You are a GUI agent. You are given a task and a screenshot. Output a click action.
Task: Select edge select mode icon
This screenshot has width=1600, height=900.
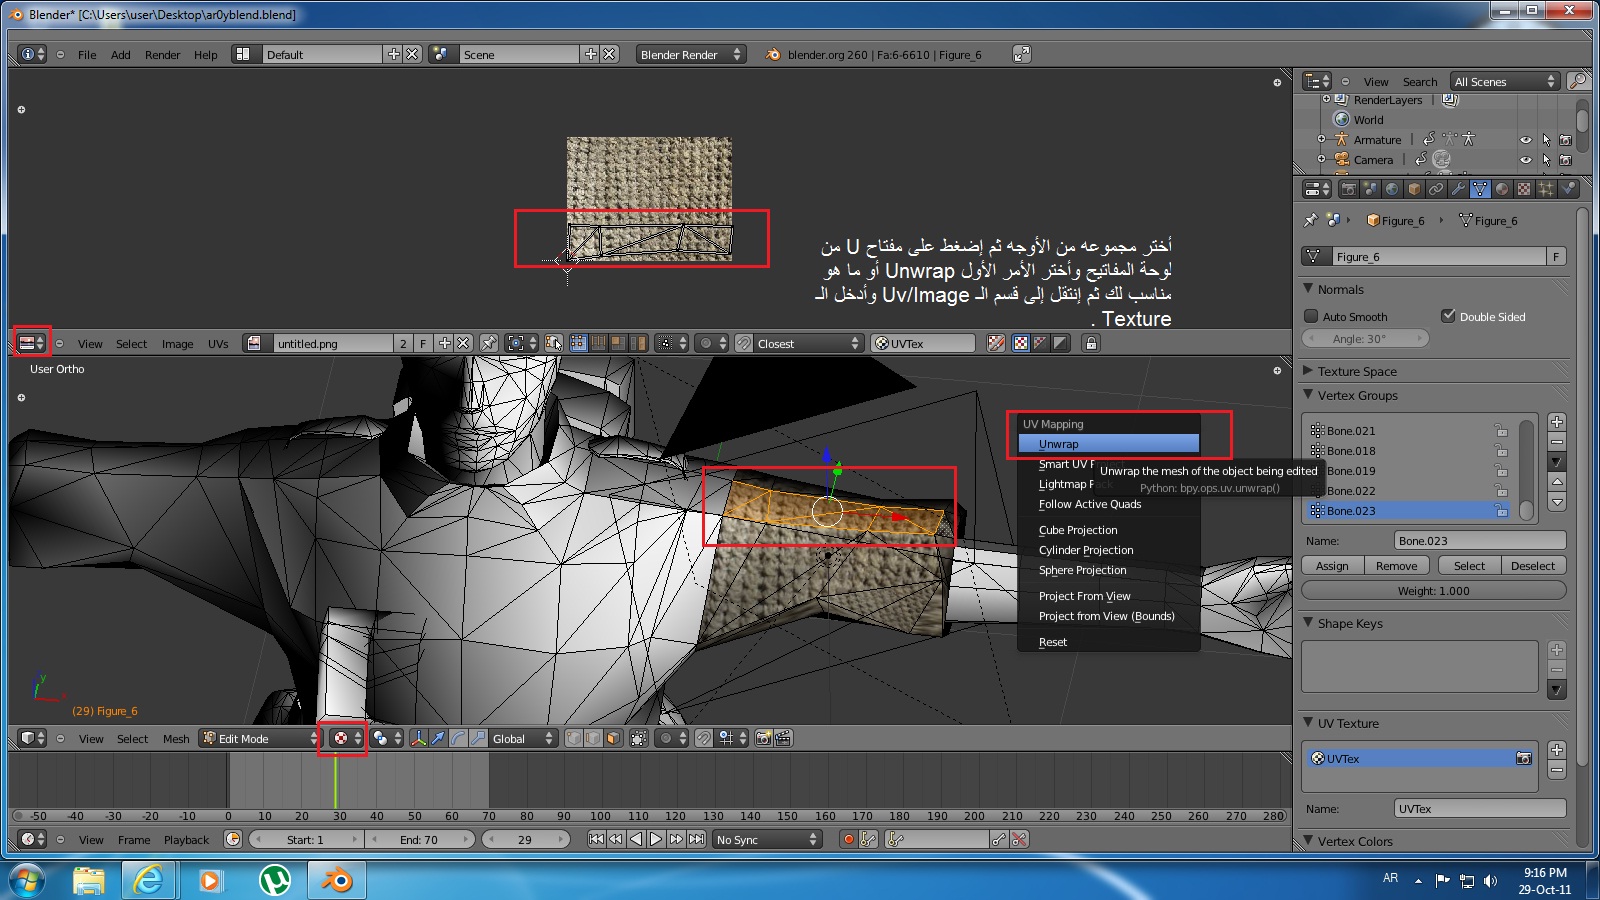pos(593,738)
